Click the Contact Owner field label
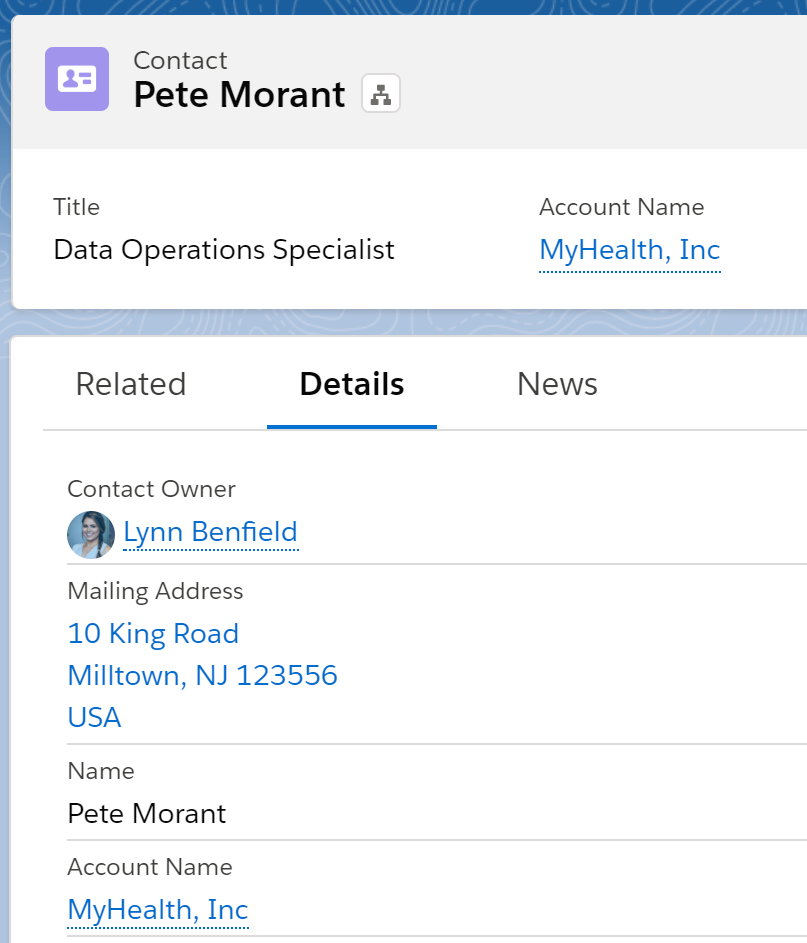 pos(152,489)
